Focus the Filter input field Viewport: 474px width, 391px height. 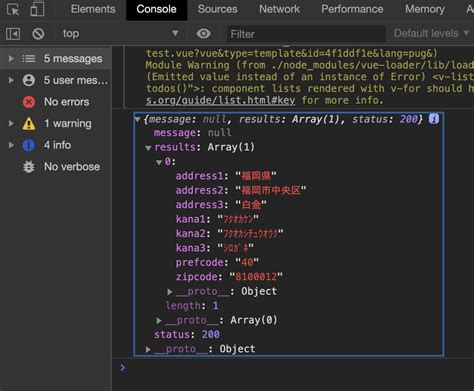(306, 34)
